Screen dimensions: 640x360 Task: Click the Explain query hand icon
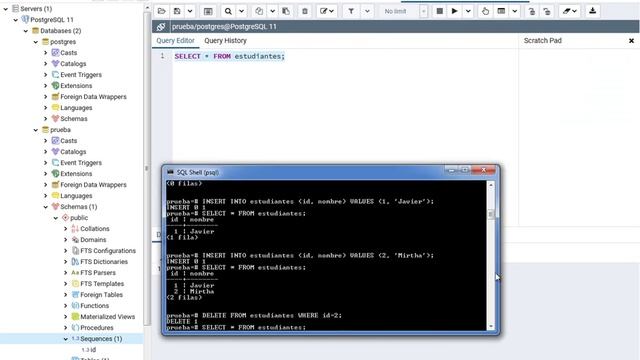click(485, 11)
